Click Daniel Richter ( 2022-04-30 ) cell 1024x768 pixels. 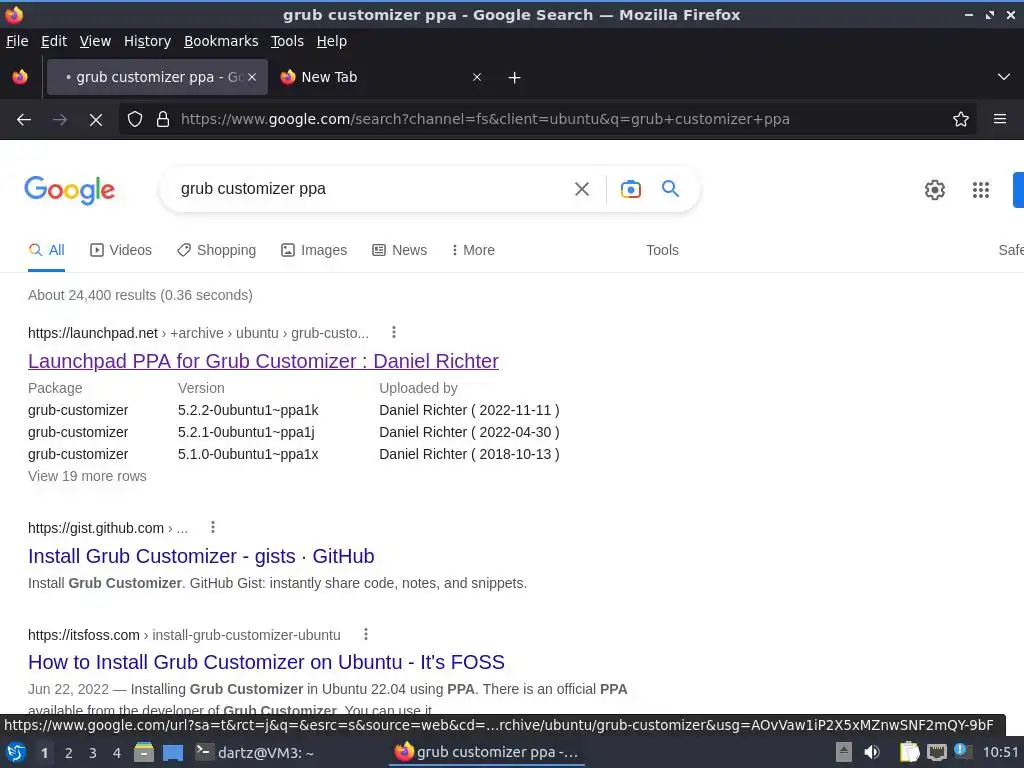[x=470, y=432]
